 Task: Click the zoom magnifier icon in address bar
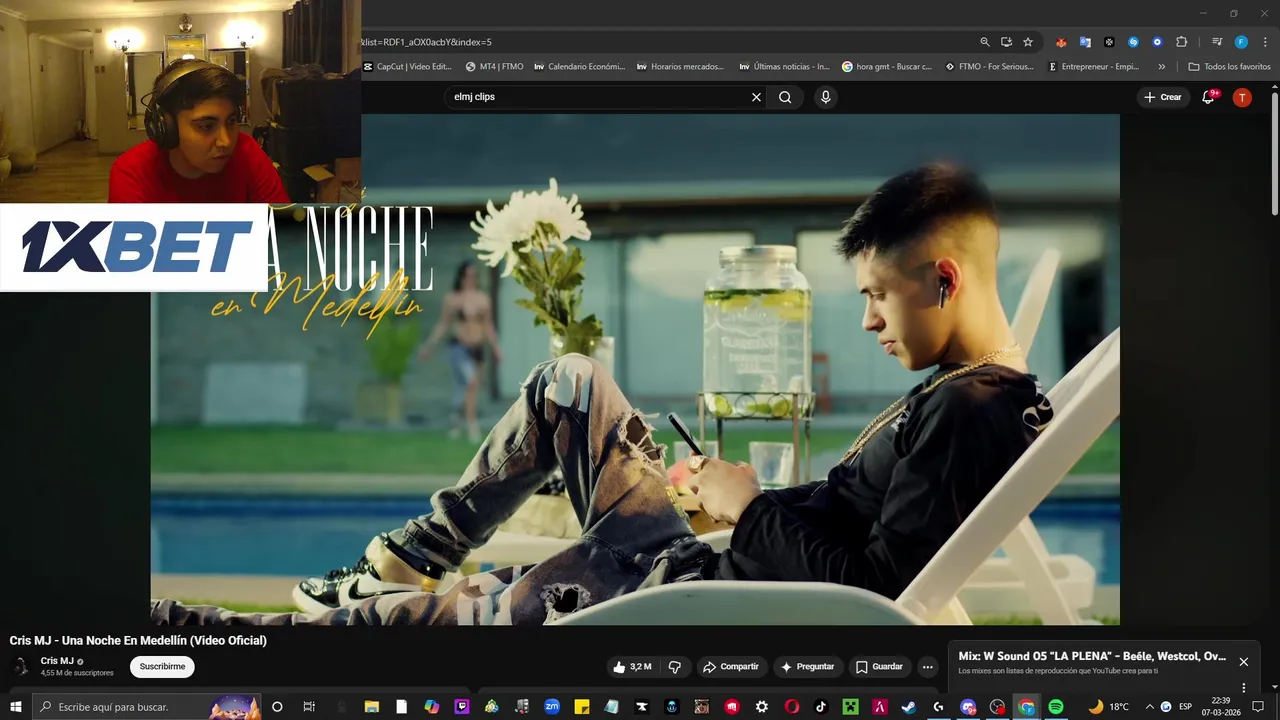(x=985, y=42)
